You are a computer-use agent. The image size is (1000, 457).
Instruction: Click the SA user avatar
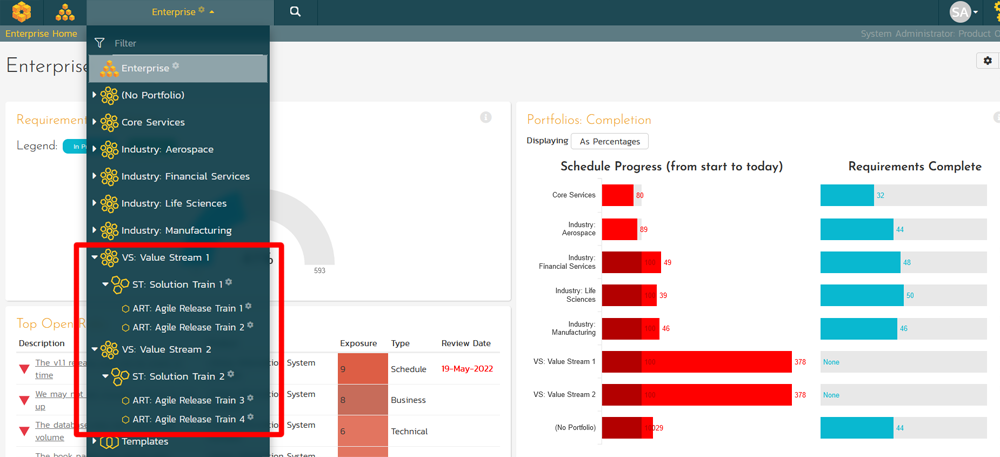961,12
